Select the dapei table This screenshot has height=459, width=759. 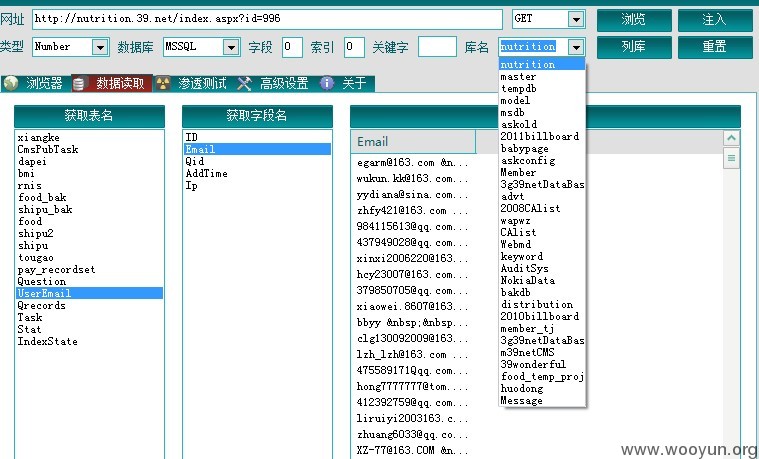(89, 162)
